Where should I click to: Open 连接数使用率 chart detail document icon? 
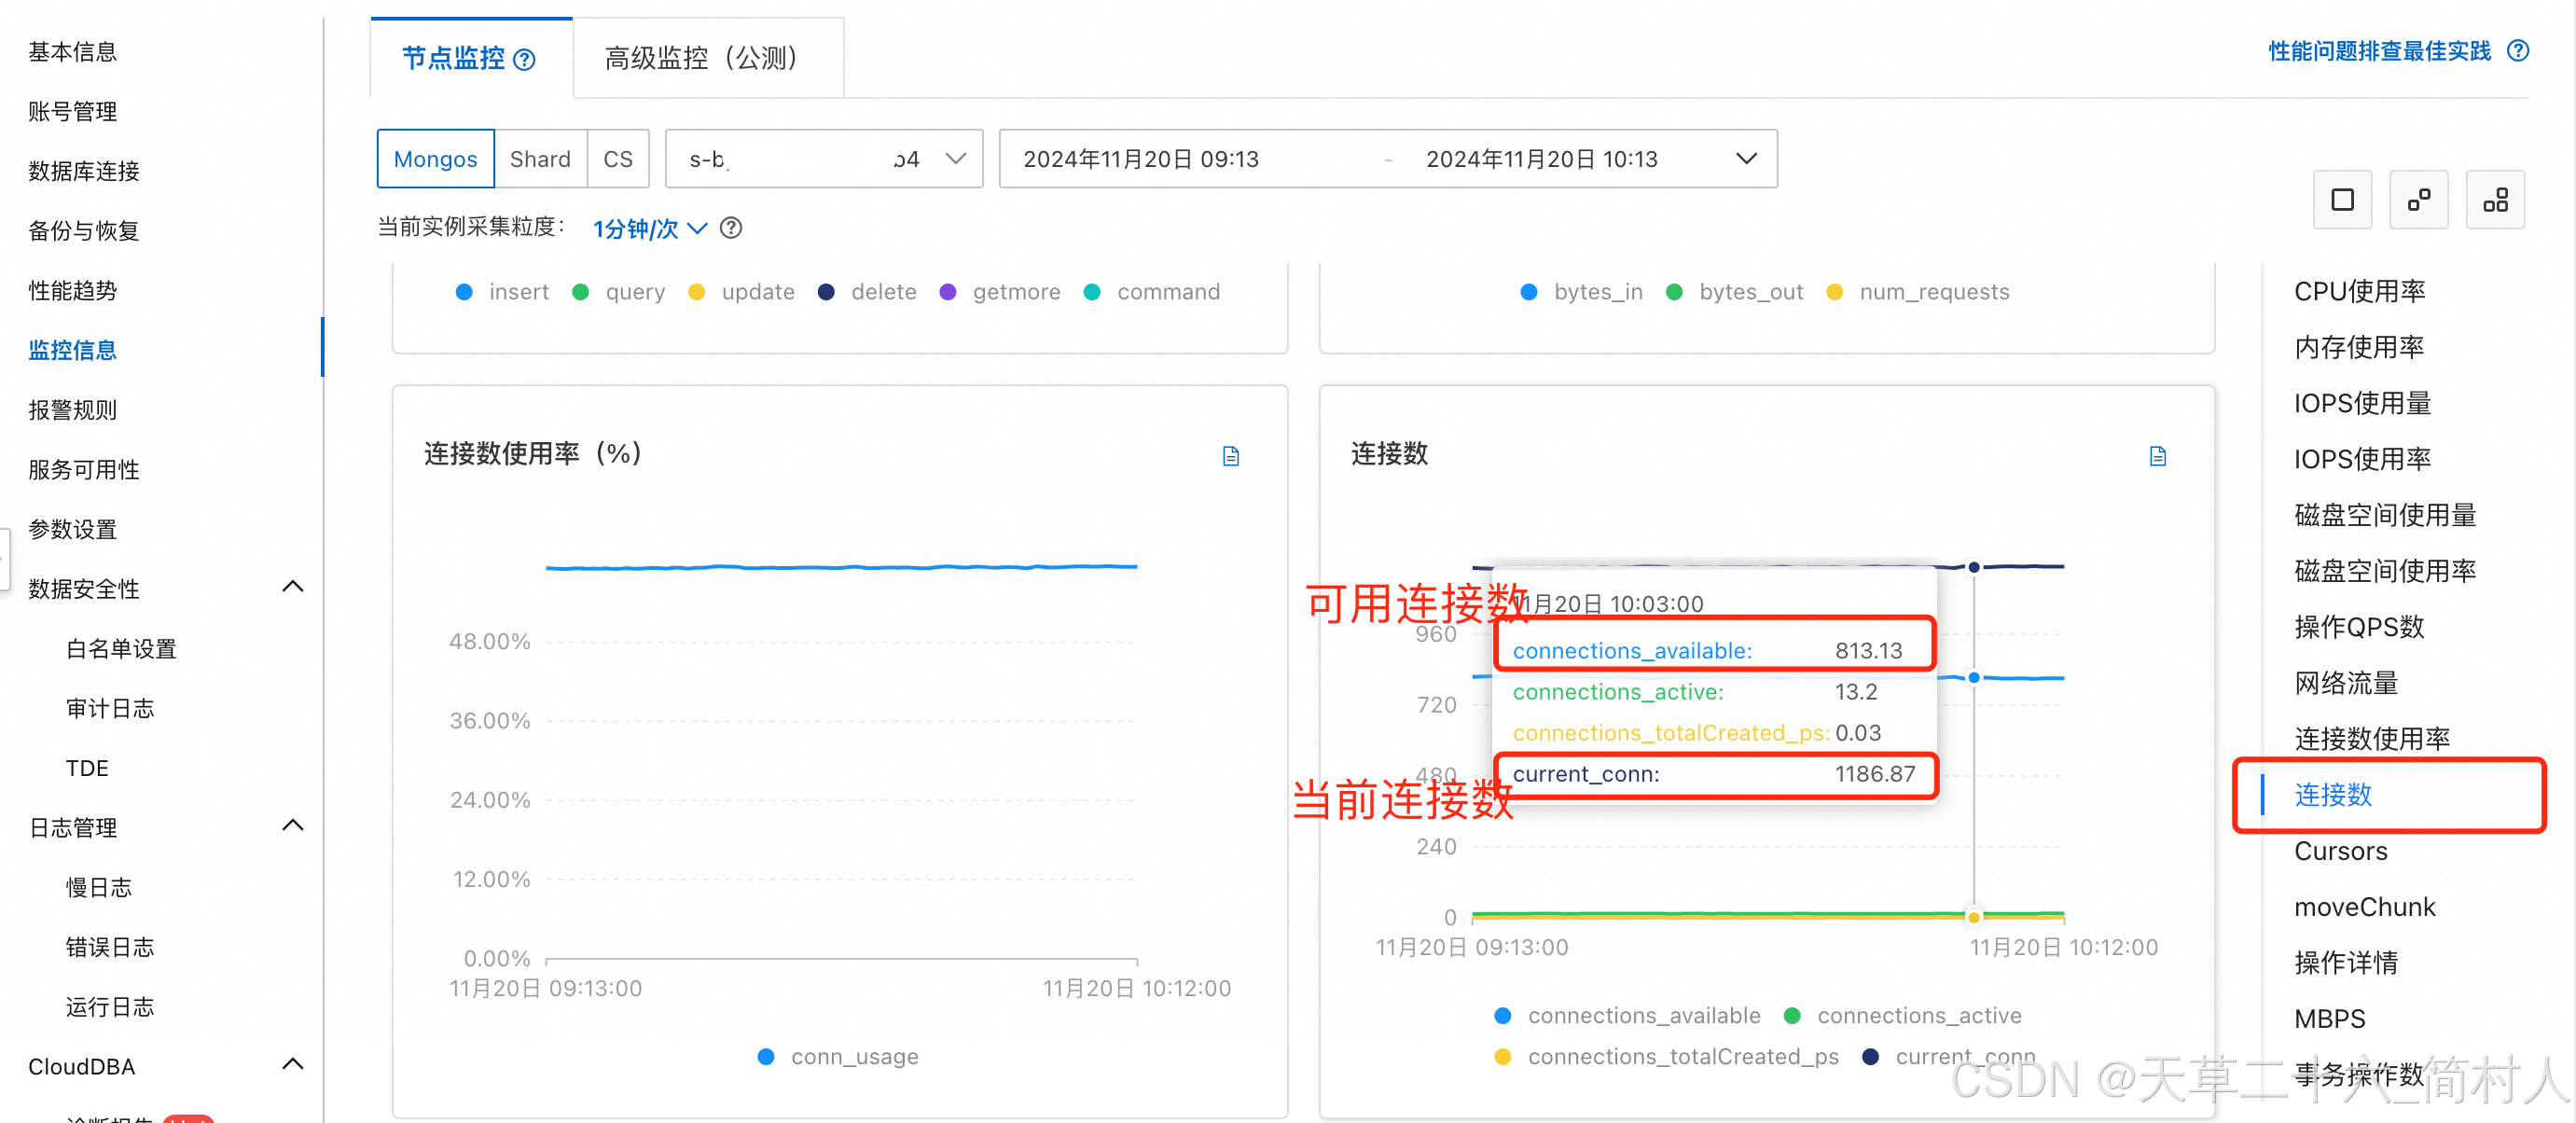click(x=1231, y=456)
